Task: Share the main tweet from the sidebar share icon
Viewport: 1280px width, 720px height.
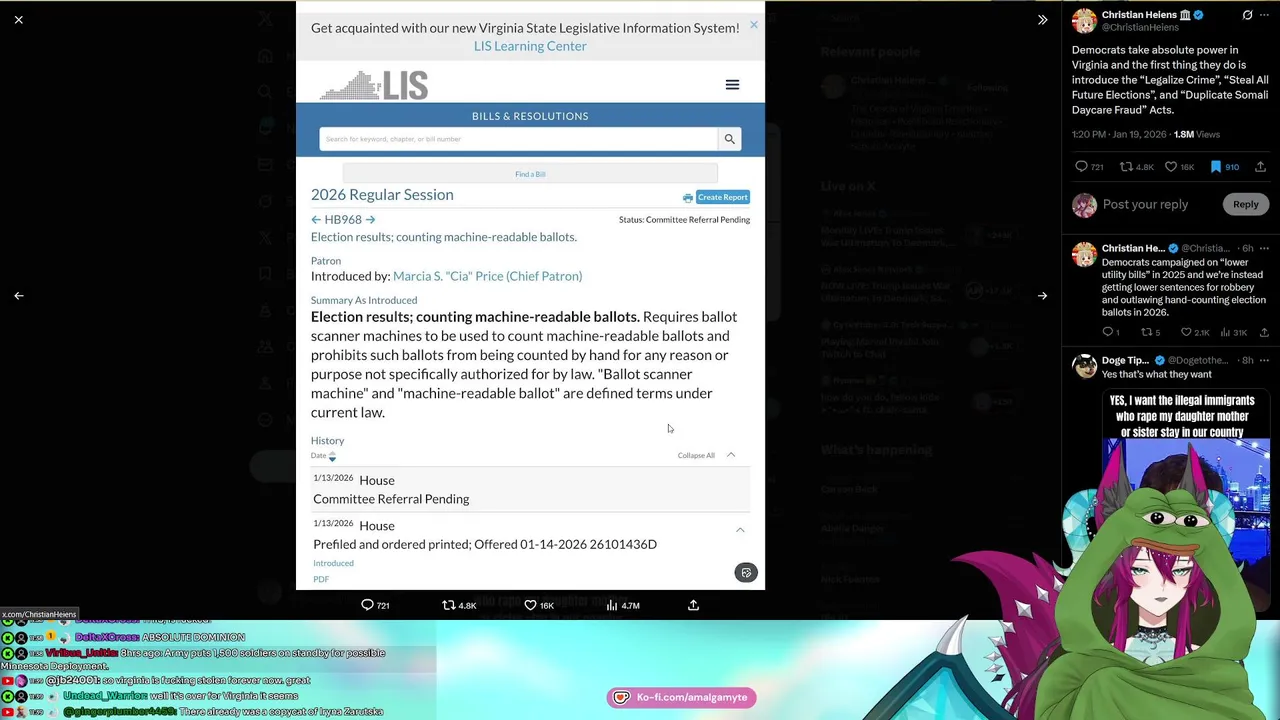Action: pos(1260,167)
